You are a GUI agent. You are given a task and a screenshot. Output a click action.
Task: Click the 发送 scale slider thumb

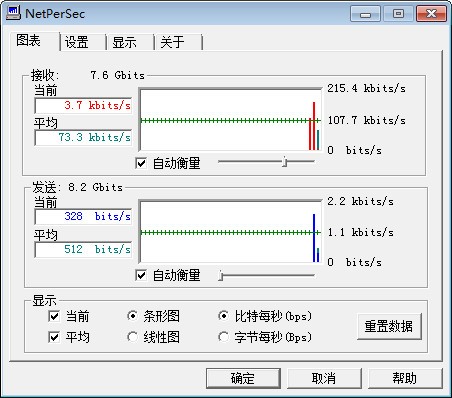(220, 275)
